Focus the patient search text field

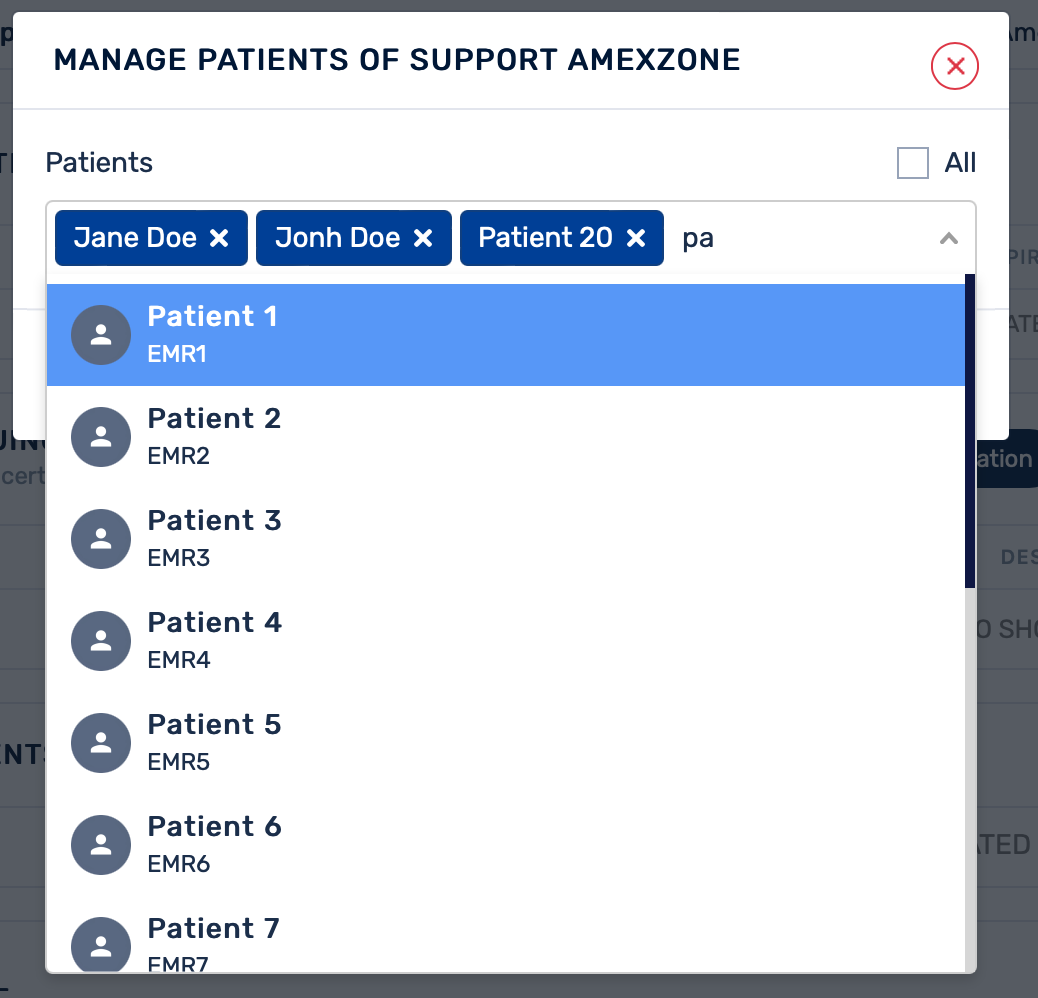[x=800, y=238]
